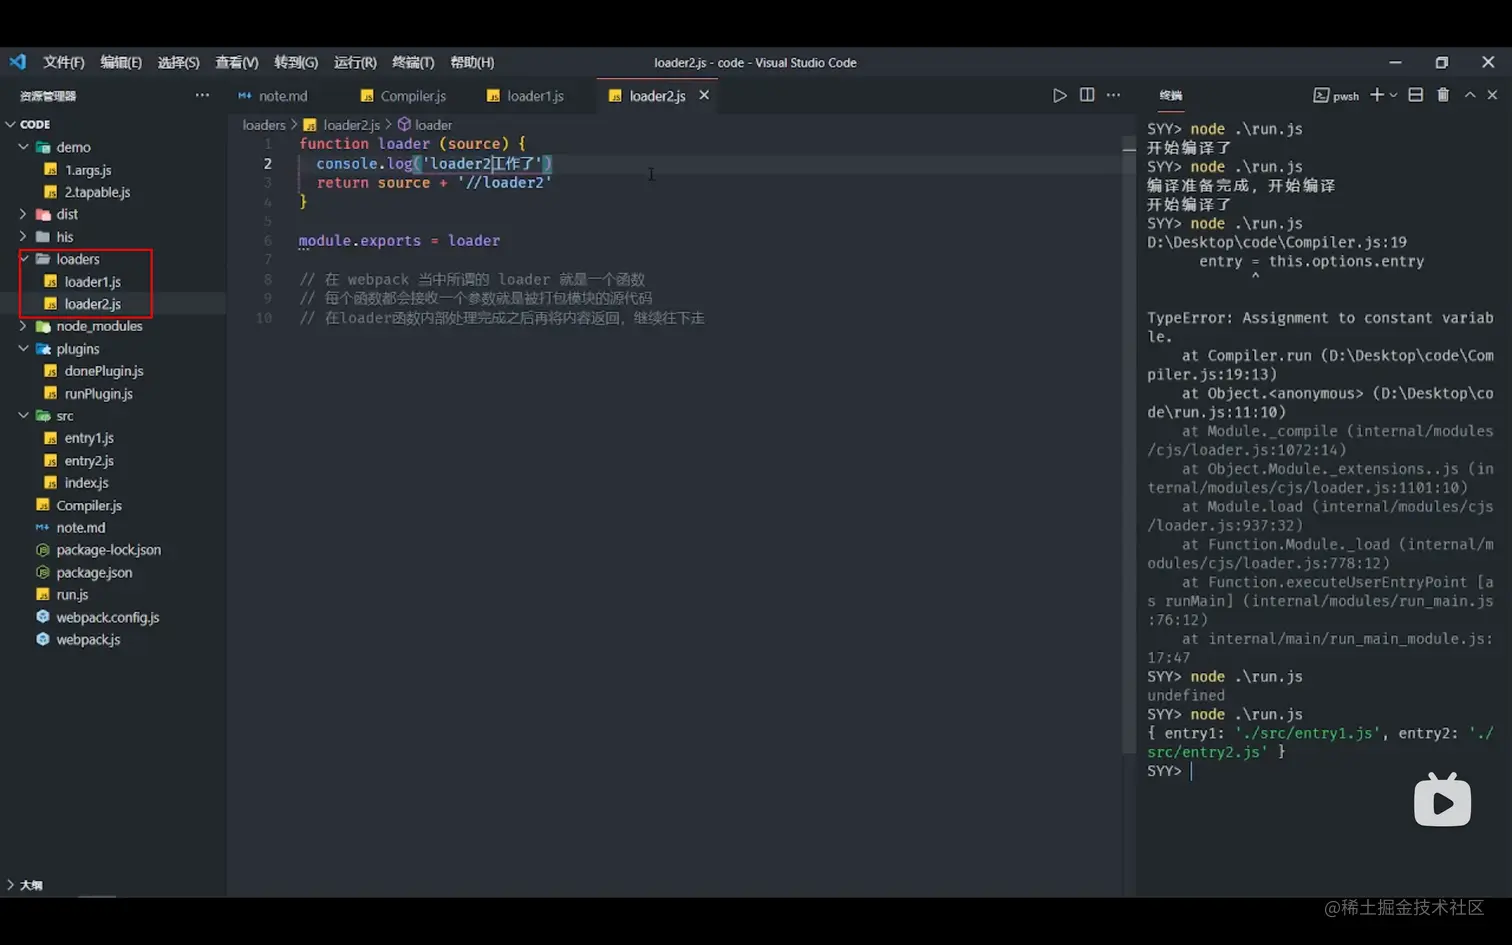Viewport: 1512px width, 945px height.
Task: Open the 查看(V) menu
Action: [237, 62]
